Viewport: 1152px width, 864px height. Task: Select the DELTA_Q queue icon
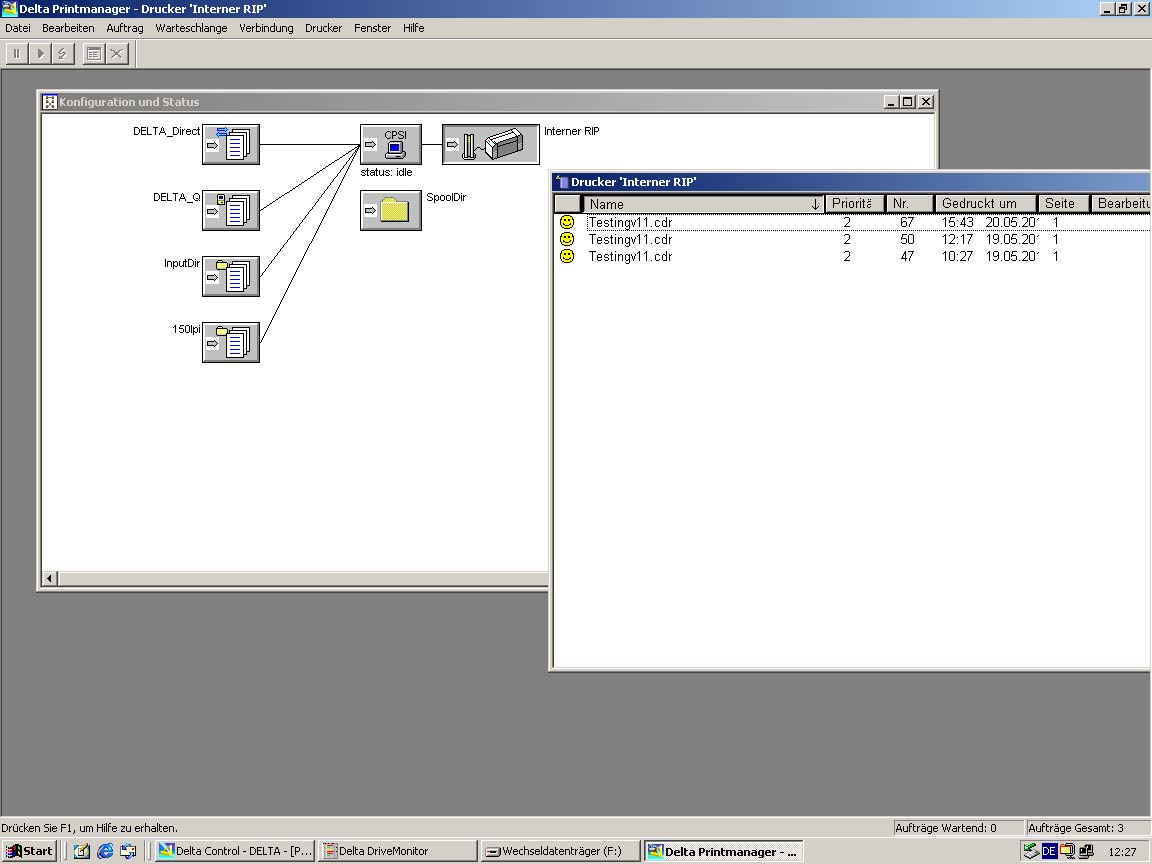231,210
